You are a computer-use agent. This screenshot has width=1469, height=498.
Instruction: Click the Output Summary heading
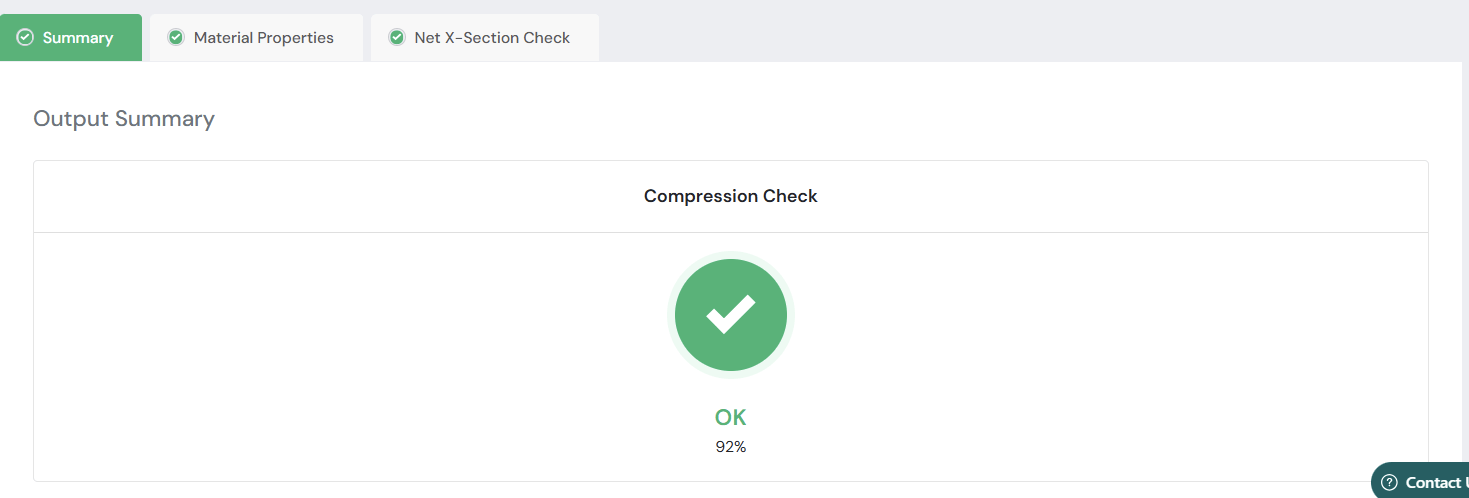coord(124,119)
